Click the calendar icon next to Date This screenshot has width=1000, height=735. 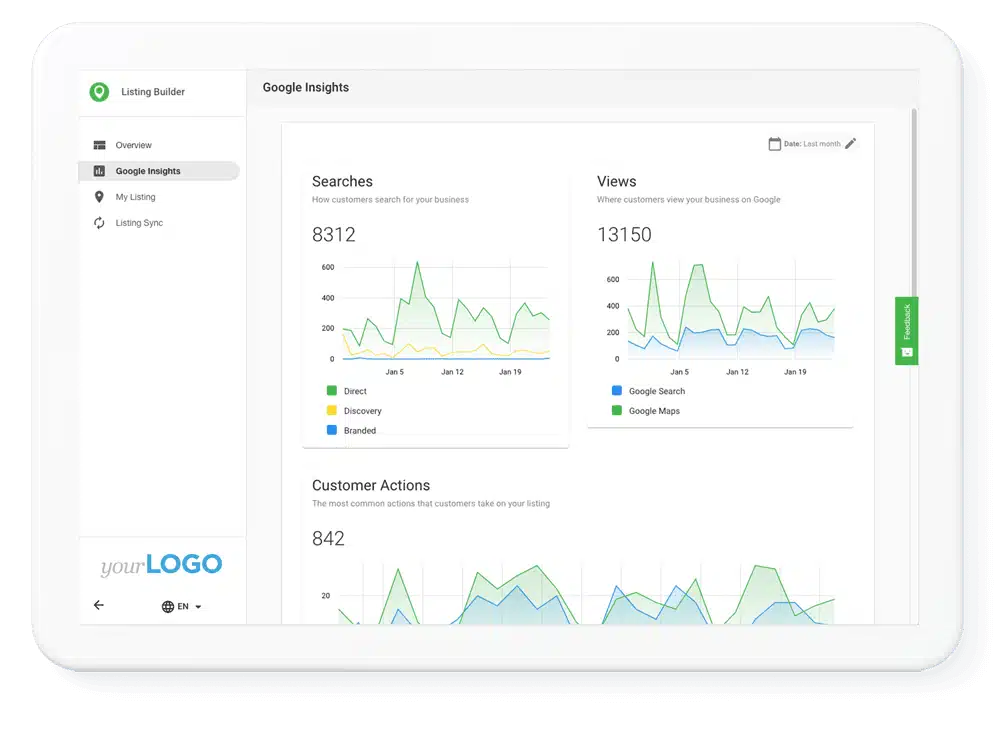pyautogui.click(x=775, y=143)
